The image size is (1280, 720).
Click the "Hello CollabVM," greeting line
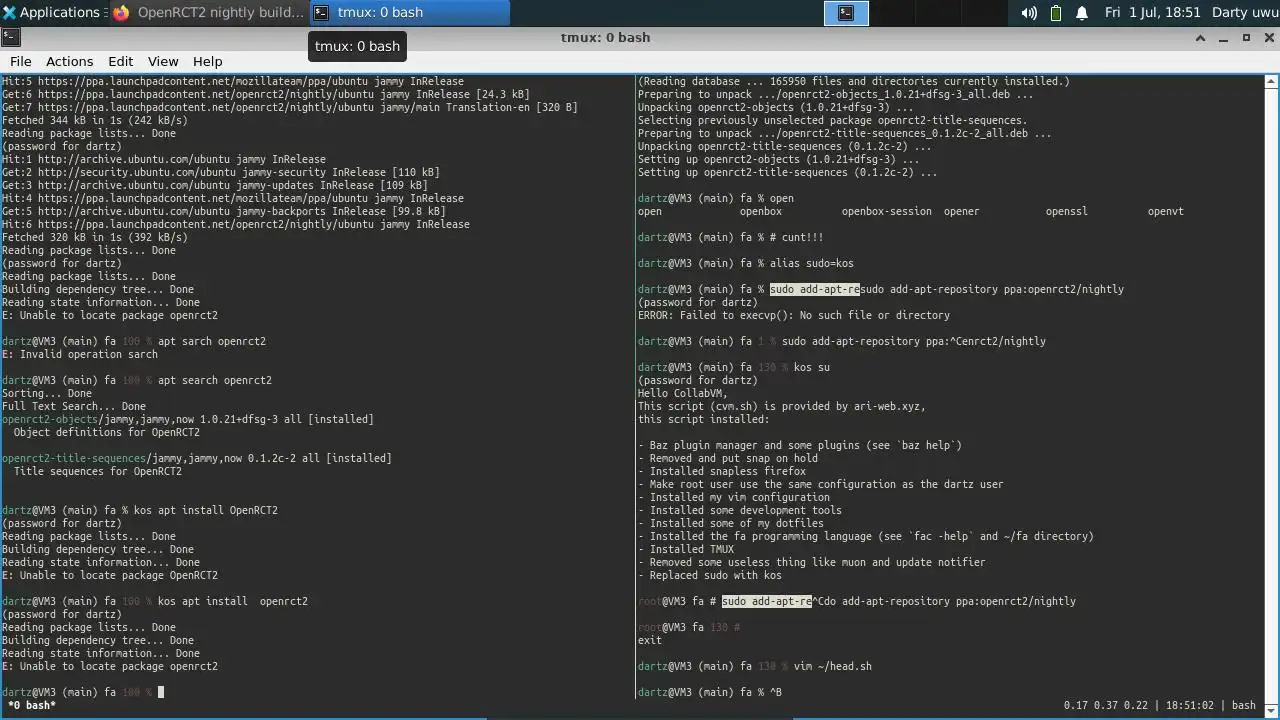(683, 393)
